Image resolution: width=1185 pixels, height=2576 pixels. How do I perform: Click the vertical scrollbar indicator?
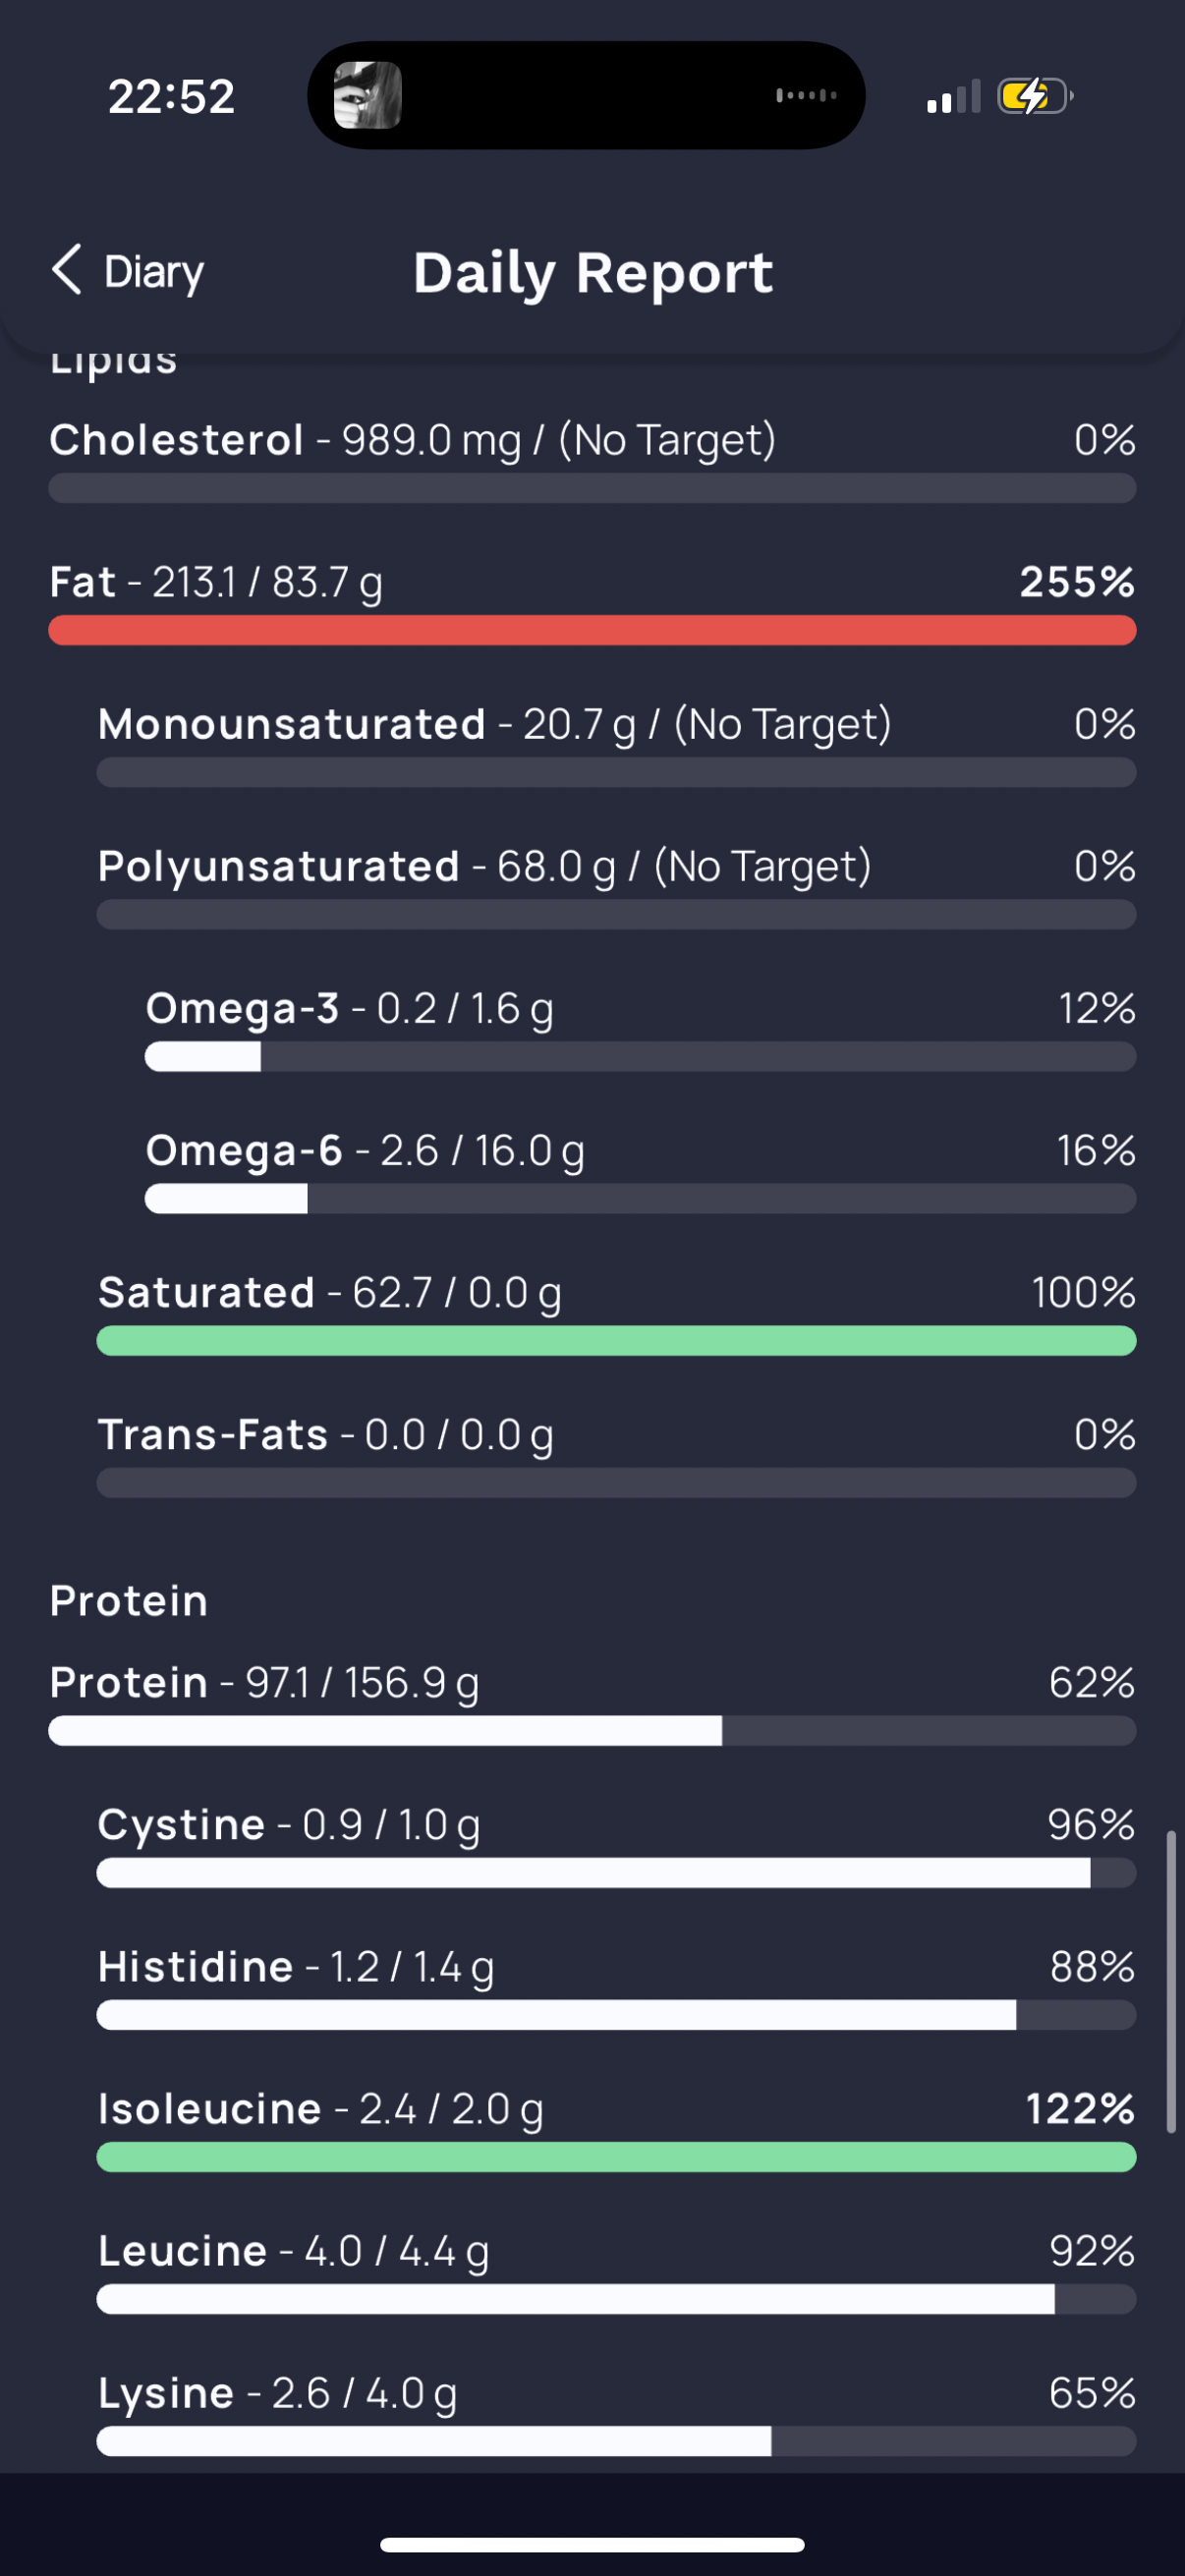[1170, 1981]
